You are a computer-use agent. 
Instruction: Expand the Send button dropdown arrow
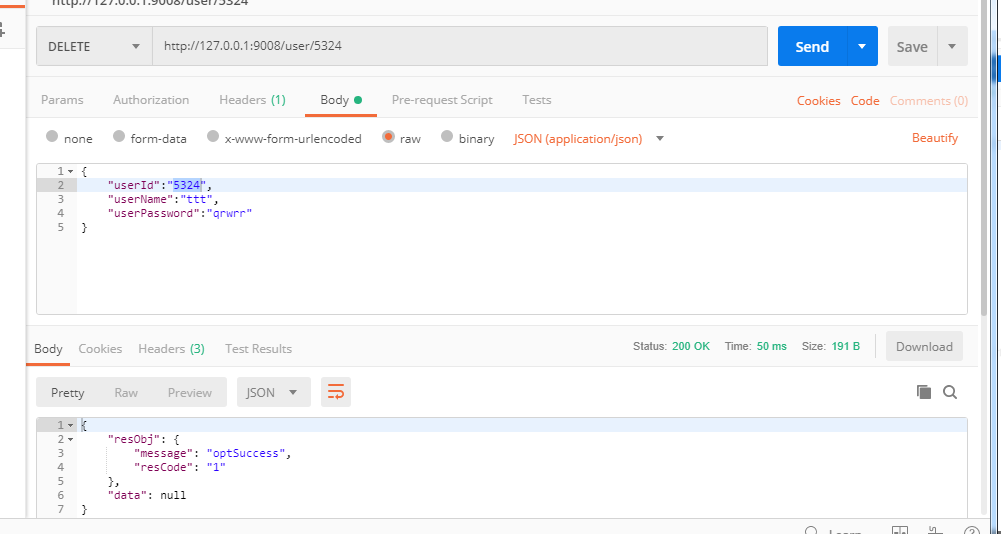pos(862,46)
